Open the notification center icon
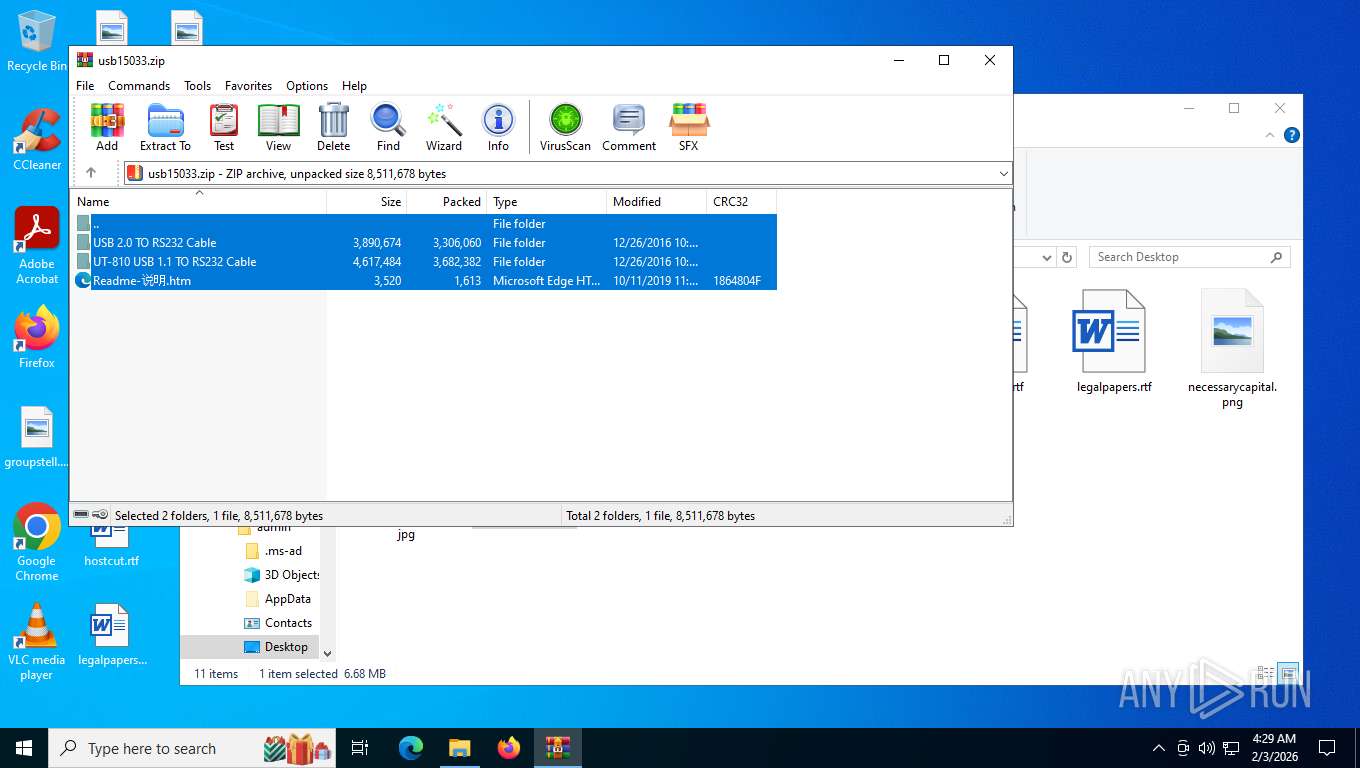The height and width of the screenshot is (768, 1360). [x=1327, y=748]
